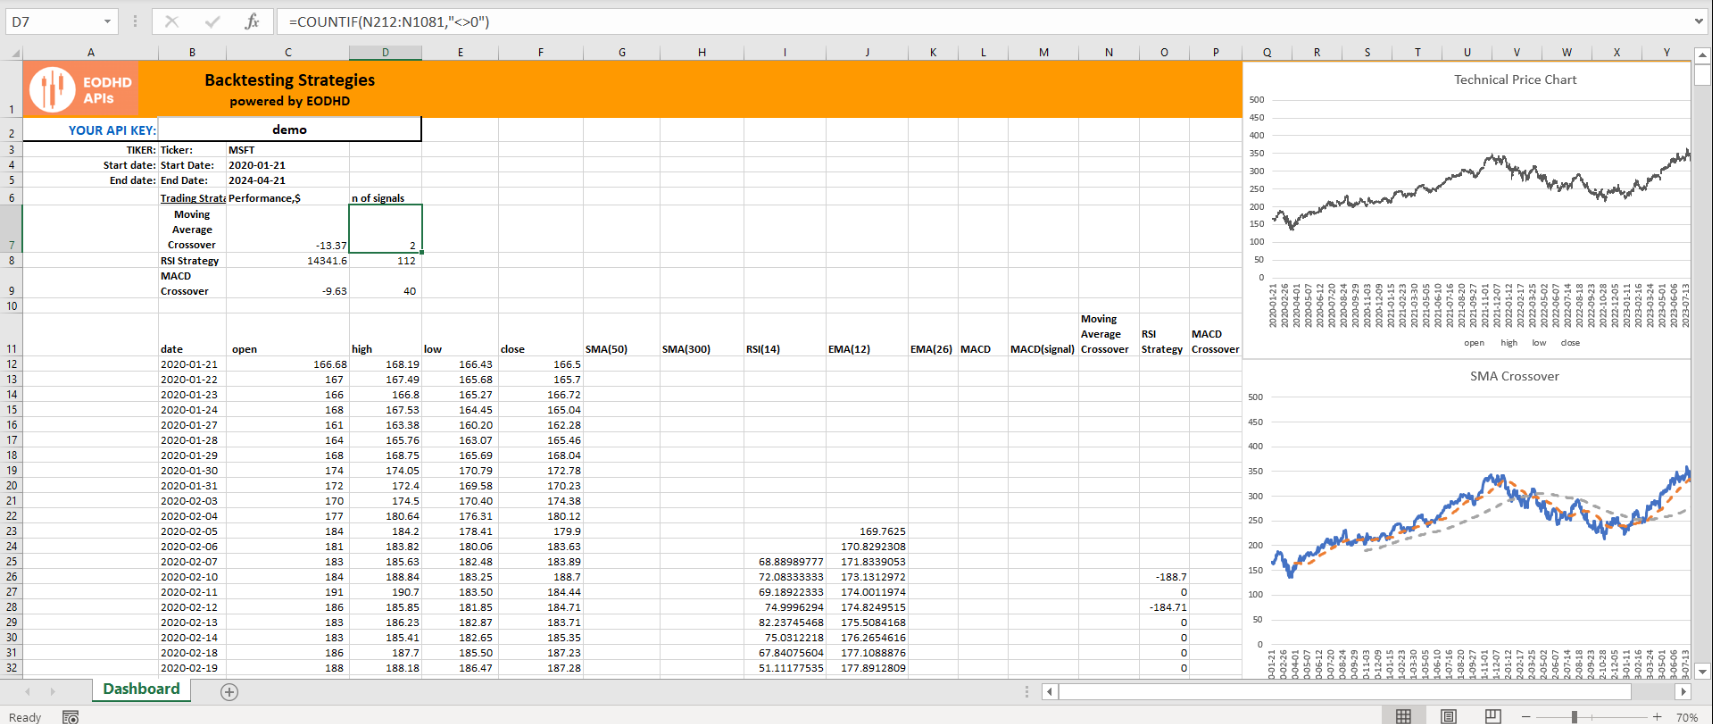
Task: Click the End Date value 2024-04-21
Action: 287,180
